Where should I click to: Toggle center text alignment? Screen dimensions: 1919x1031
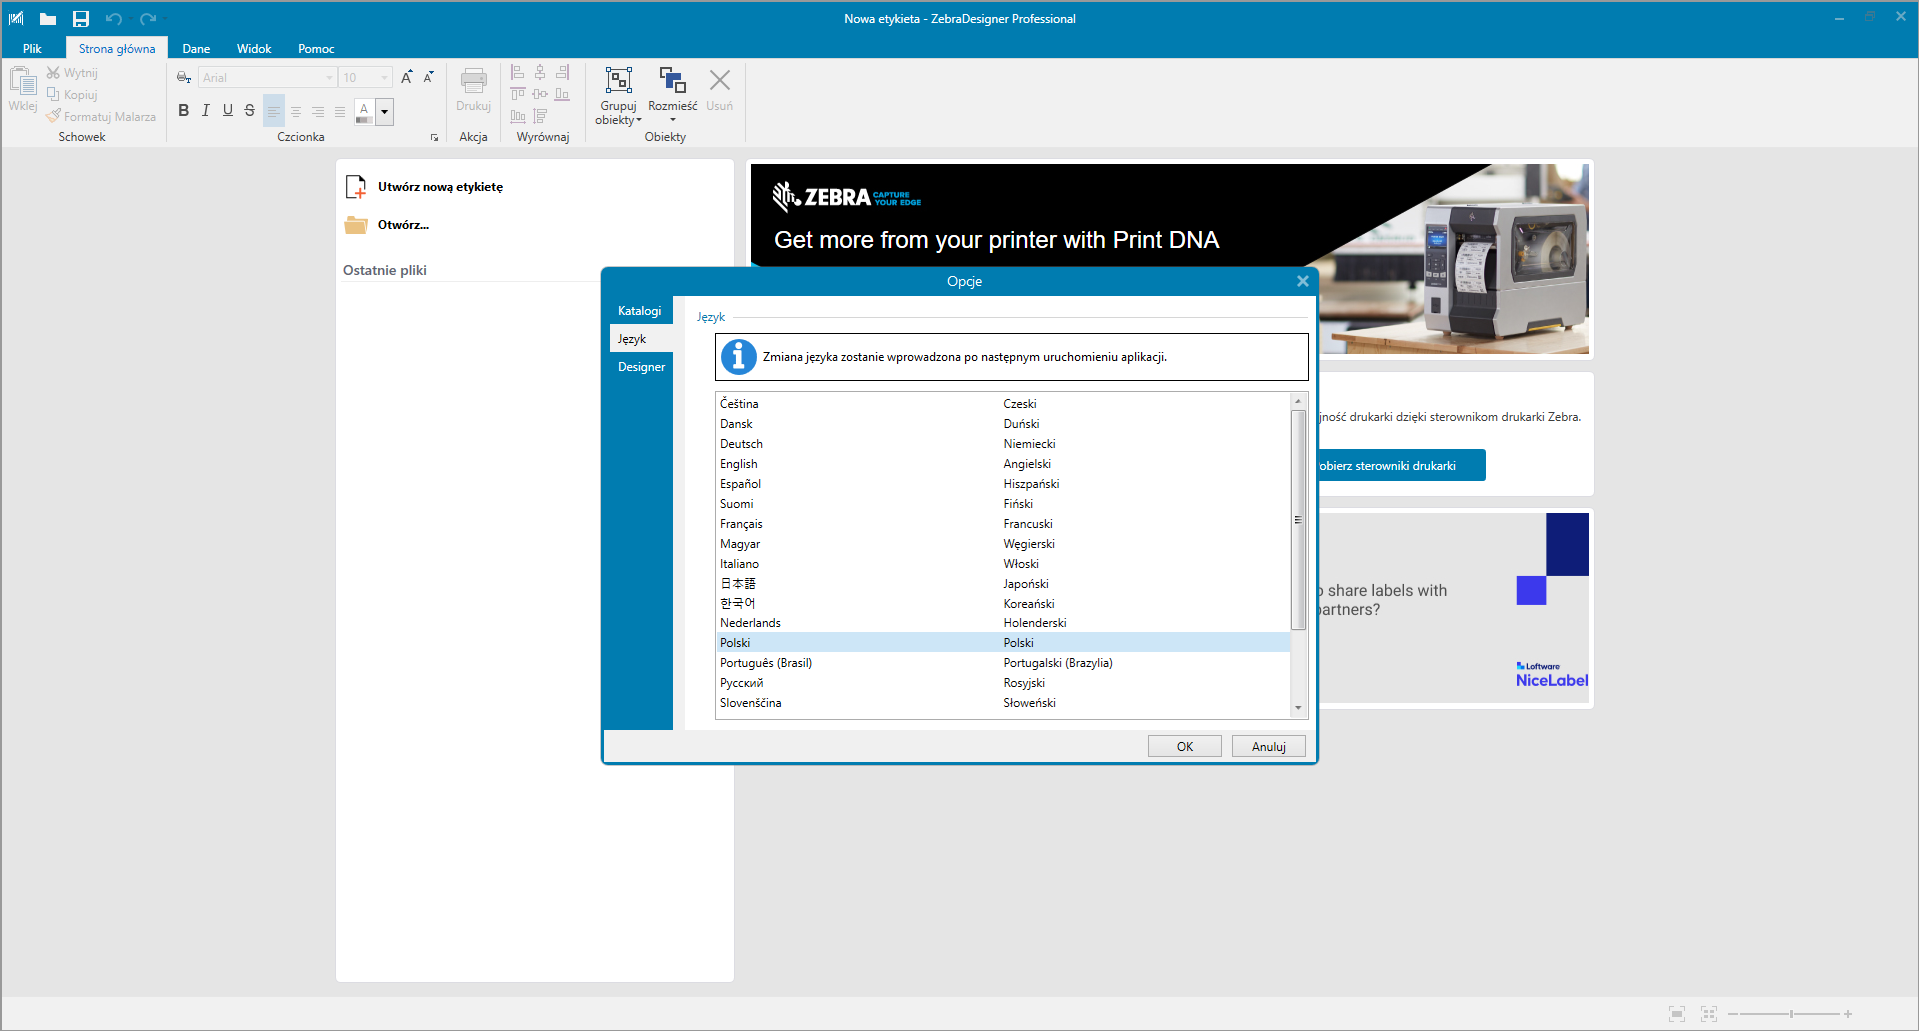pos(296,111)
